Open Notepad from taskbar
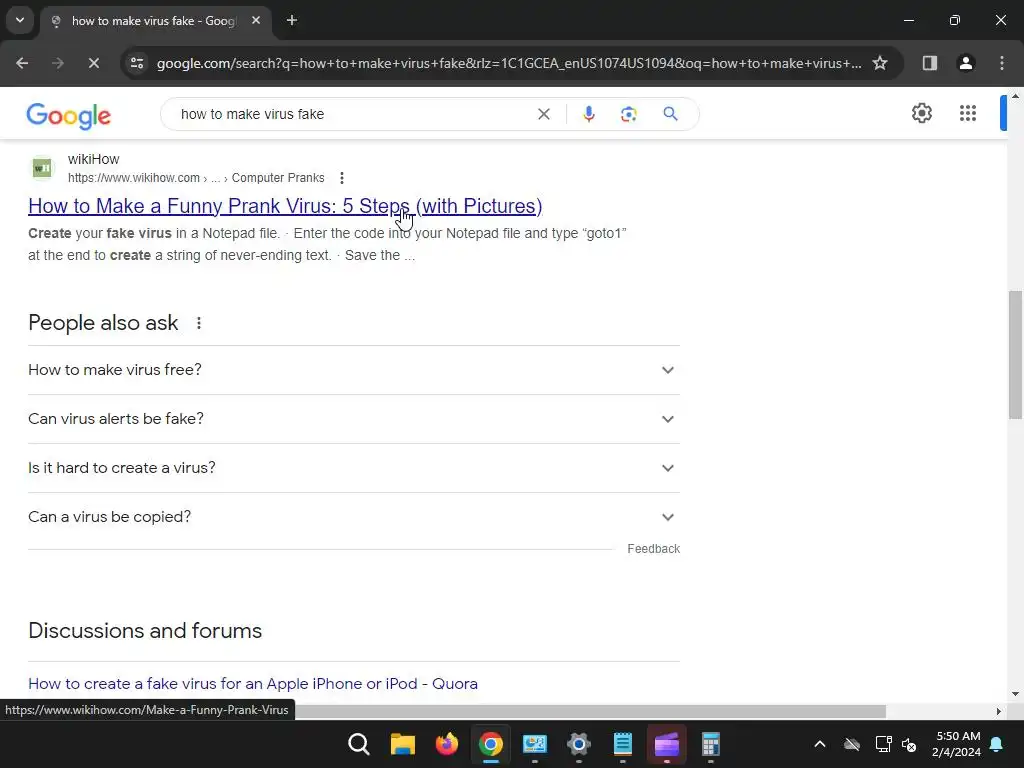 (x=622, y=744)
